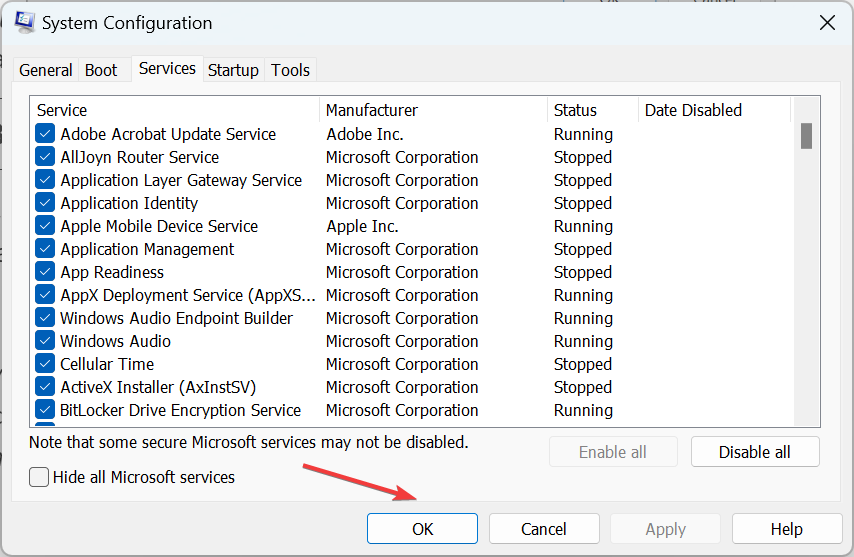Disable Apple Mobile Device Service checkbox
The image size is (854, 557).
pos(45,225)
